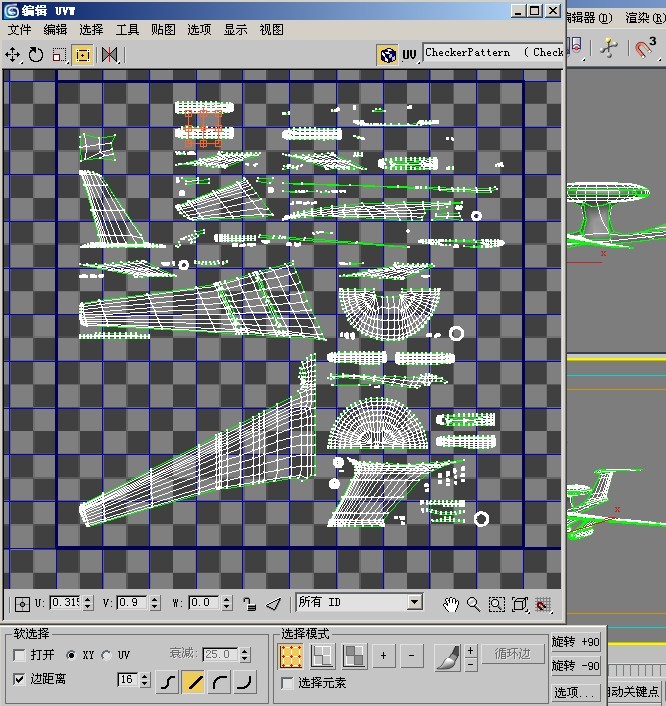666x706 pixels.
Task: Click the Mirror horizontal tool
Action: coord(109,54)
